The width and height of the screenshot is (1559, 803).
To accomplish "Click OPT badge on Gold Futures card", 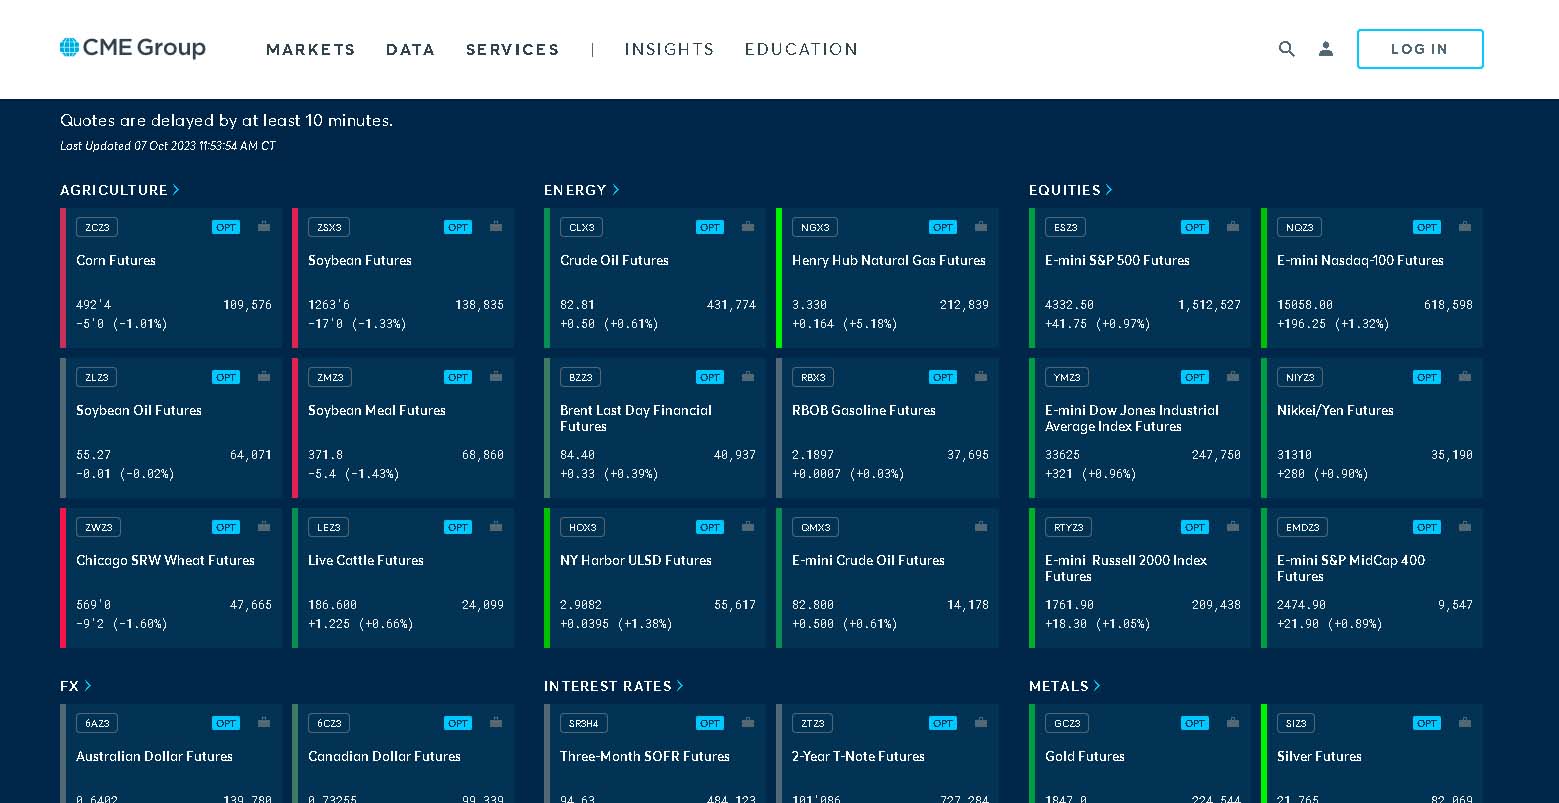I will point(1195,723).
